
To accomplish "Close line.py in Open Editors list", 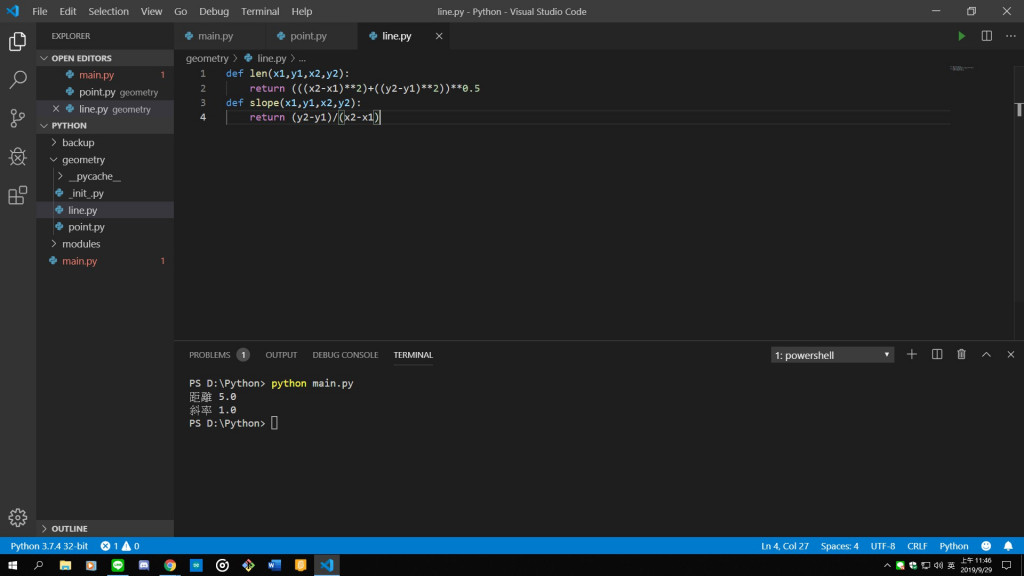I will 56,109.
